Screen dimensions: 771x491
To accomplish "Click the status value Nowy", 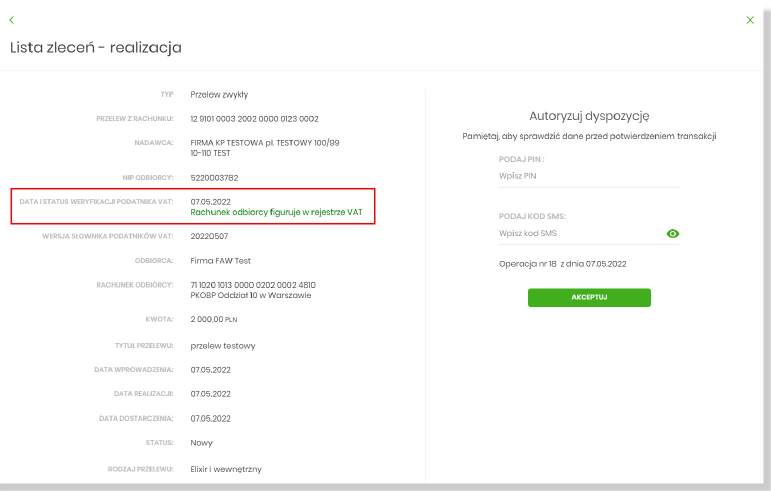I will 201,442.
